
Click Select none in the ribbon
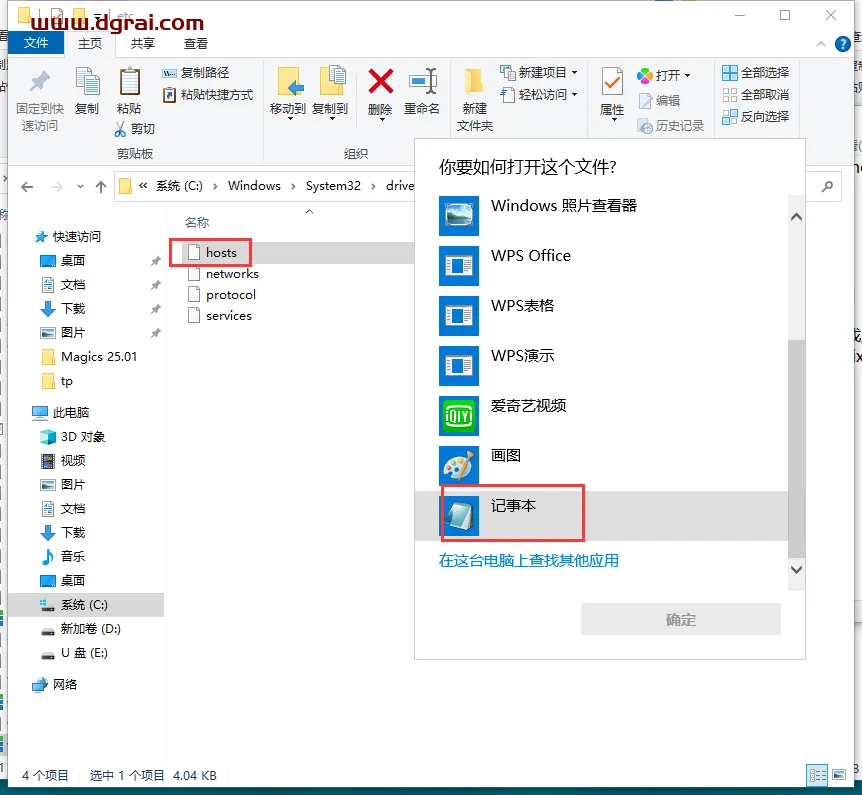[755, 95]
